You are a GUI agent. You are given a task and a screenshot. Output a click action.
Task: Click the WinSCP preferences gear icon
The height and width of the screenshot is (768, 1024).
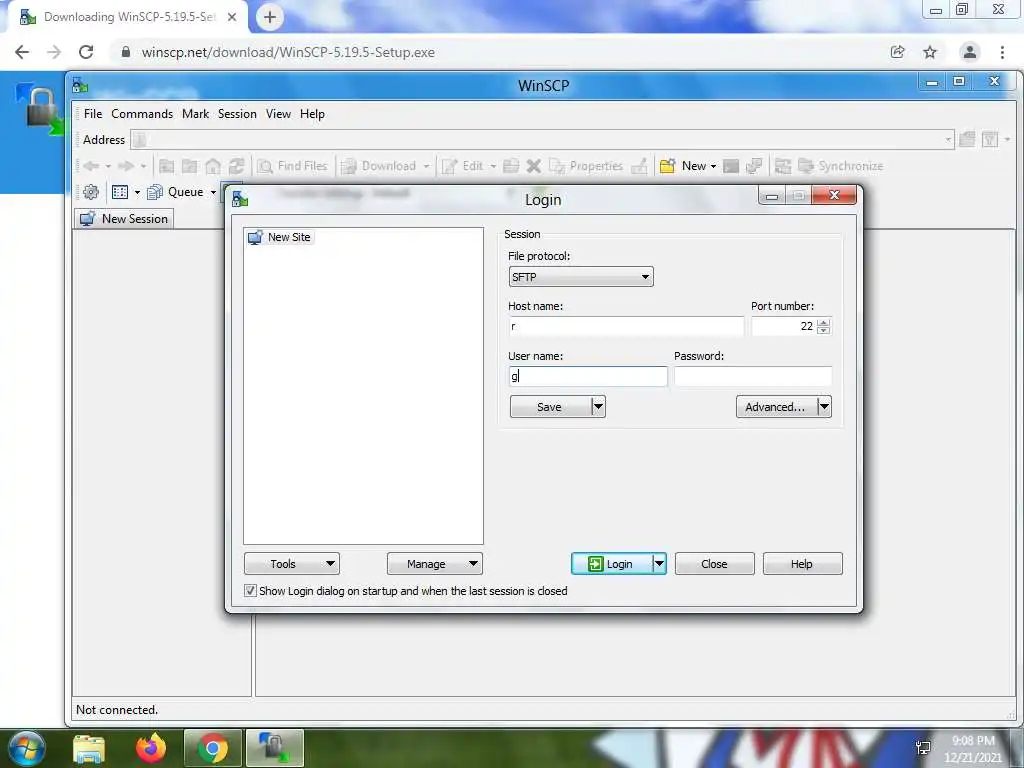point(91,192)
